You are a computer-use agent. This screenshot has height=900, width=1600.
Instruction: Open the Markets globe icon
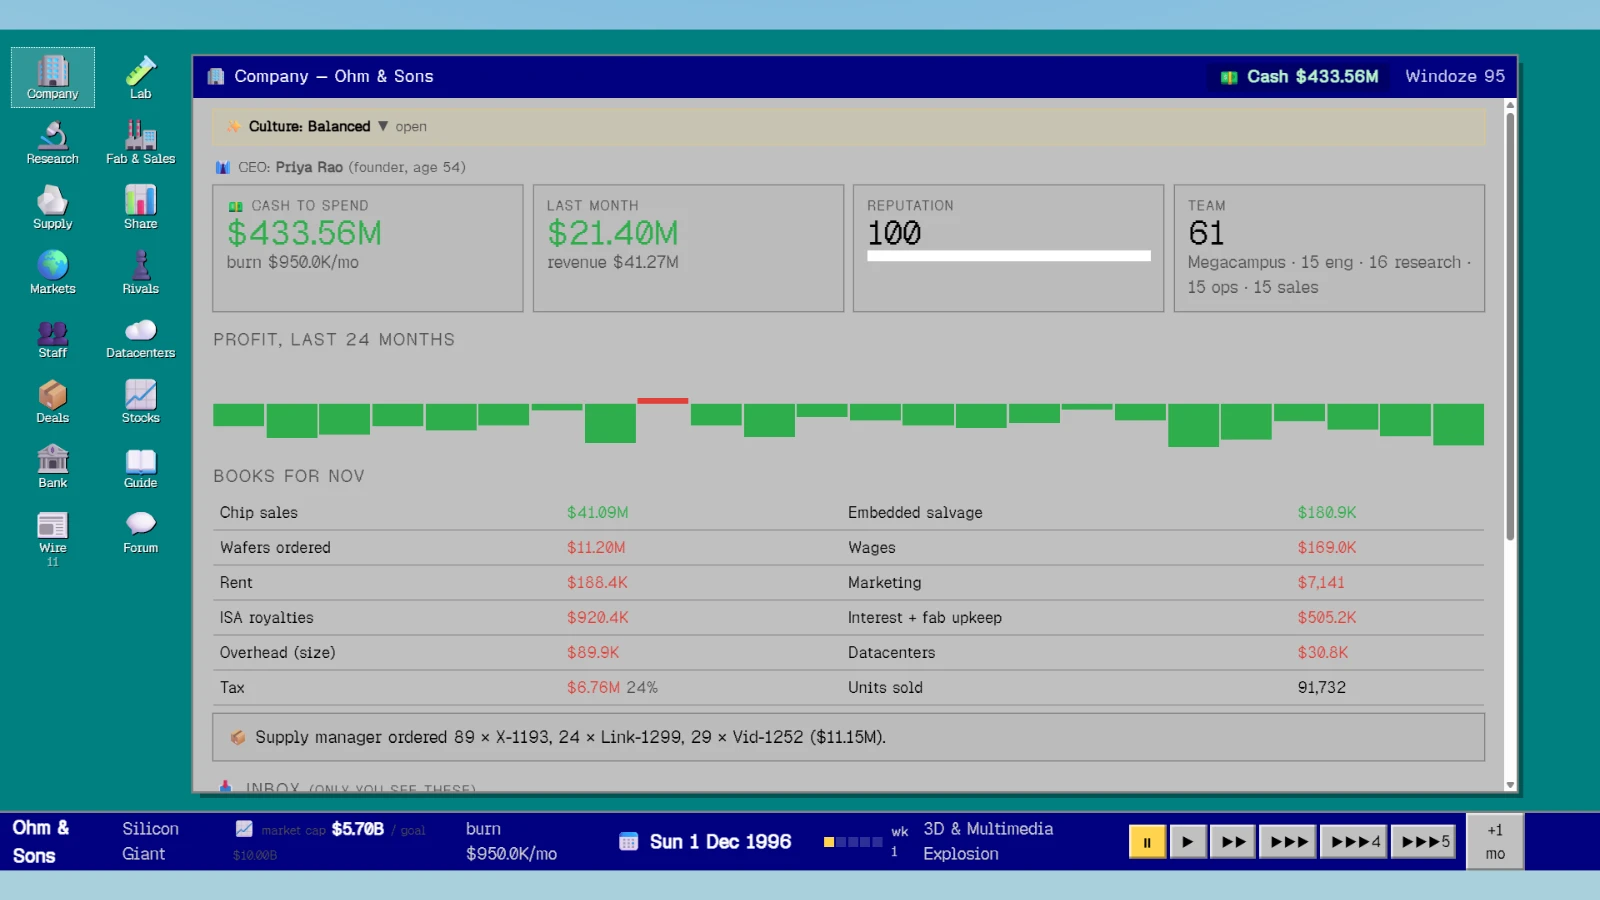click(x=52, y=272)
